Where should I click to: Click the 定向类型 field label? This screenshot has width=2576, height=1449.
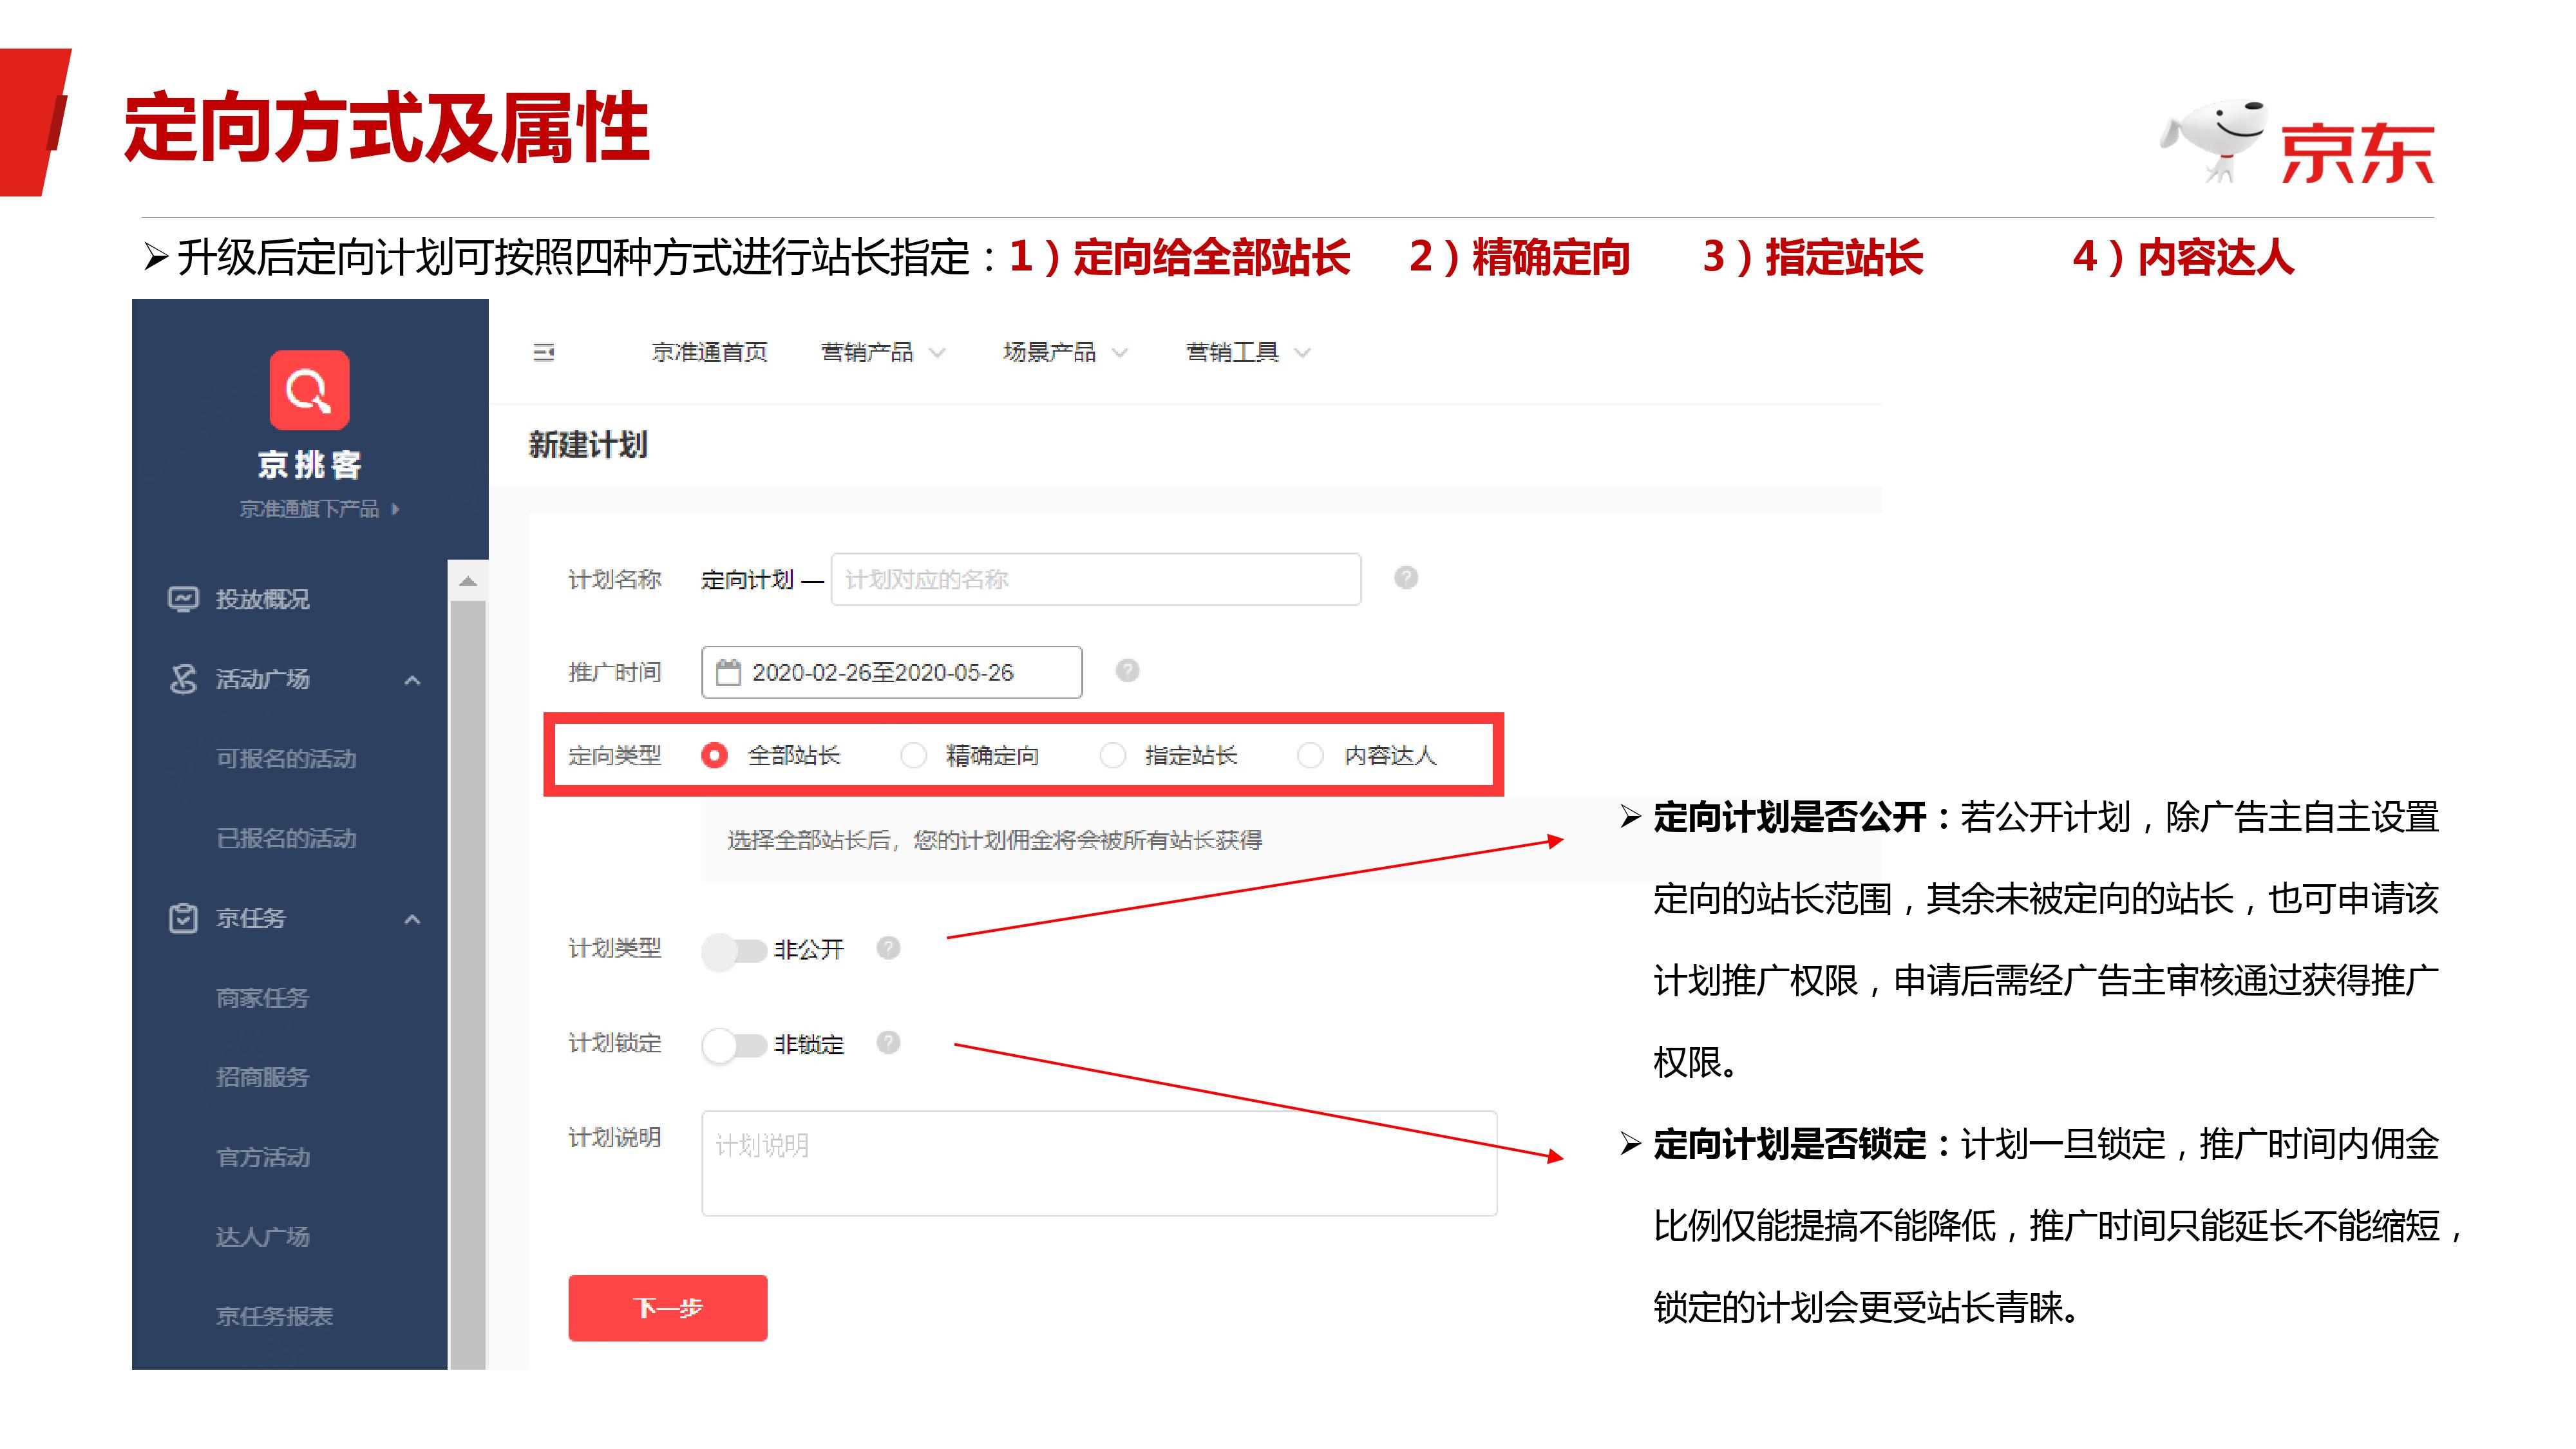[x=615, y=755]
